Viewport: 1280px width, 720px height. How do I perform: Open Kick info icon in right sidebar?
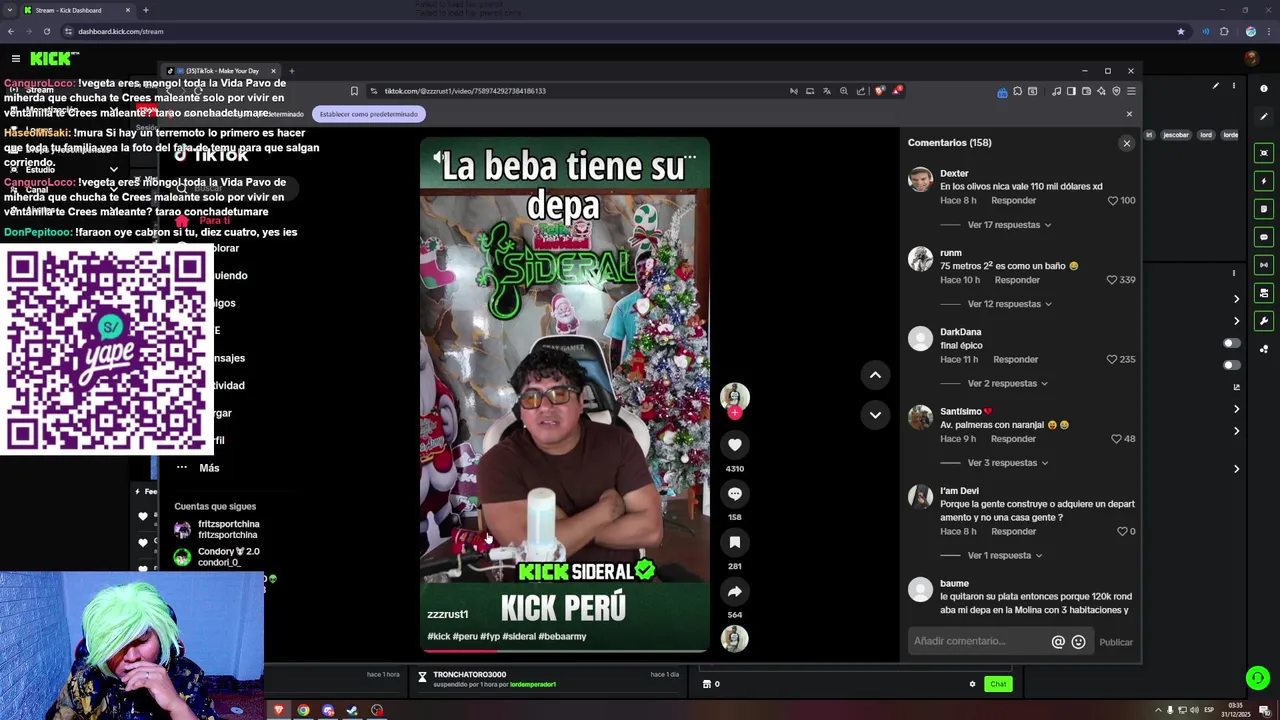(x=1264, y=89)
